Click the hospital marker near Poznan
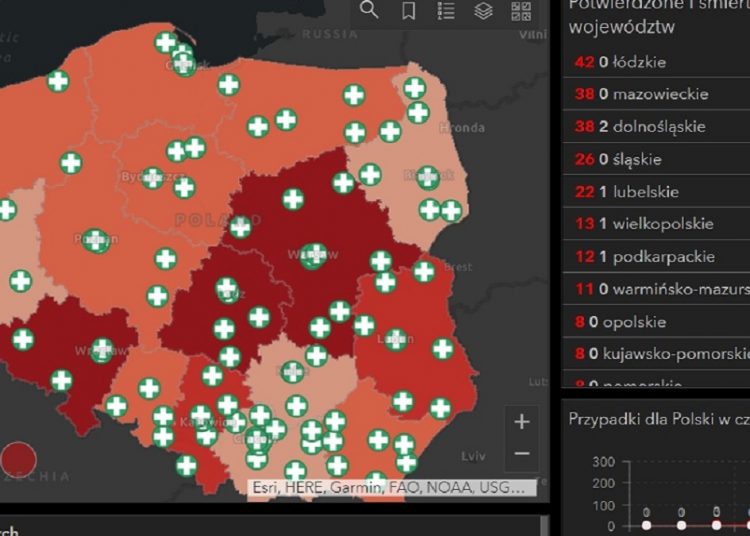 96,241
